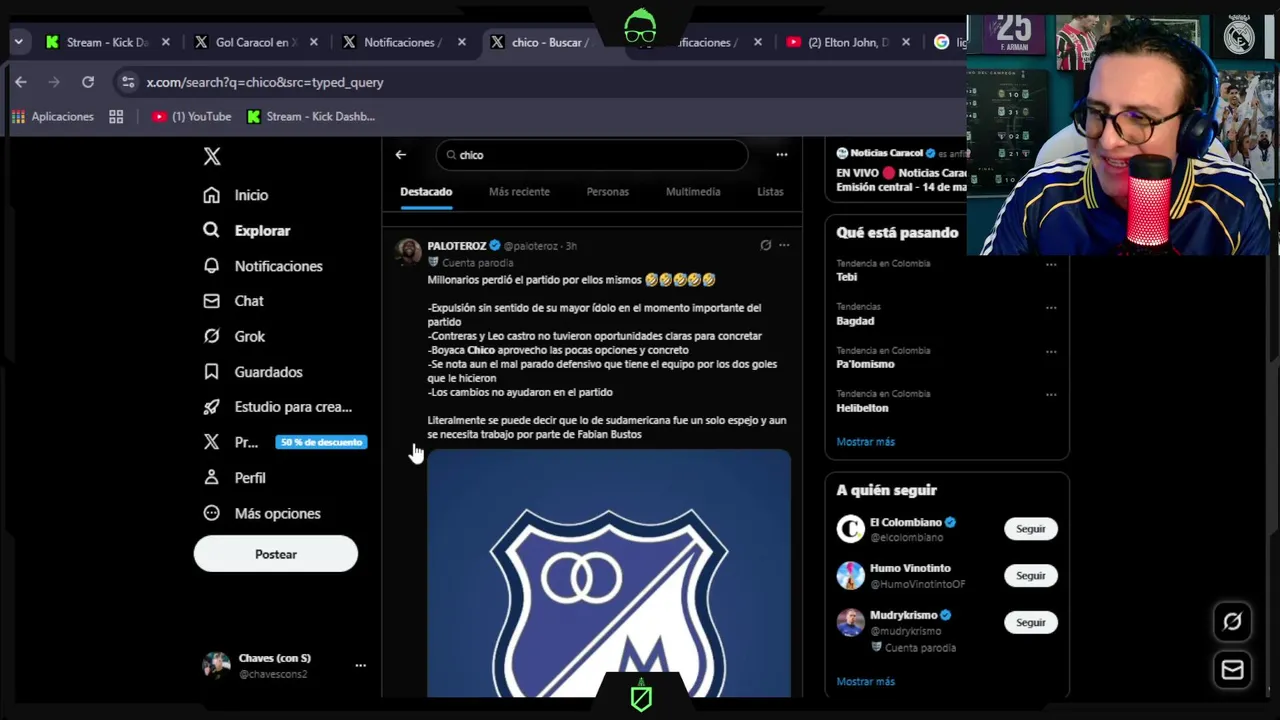
Task: Open the Helibelton trend
Action: coord(862,408)
